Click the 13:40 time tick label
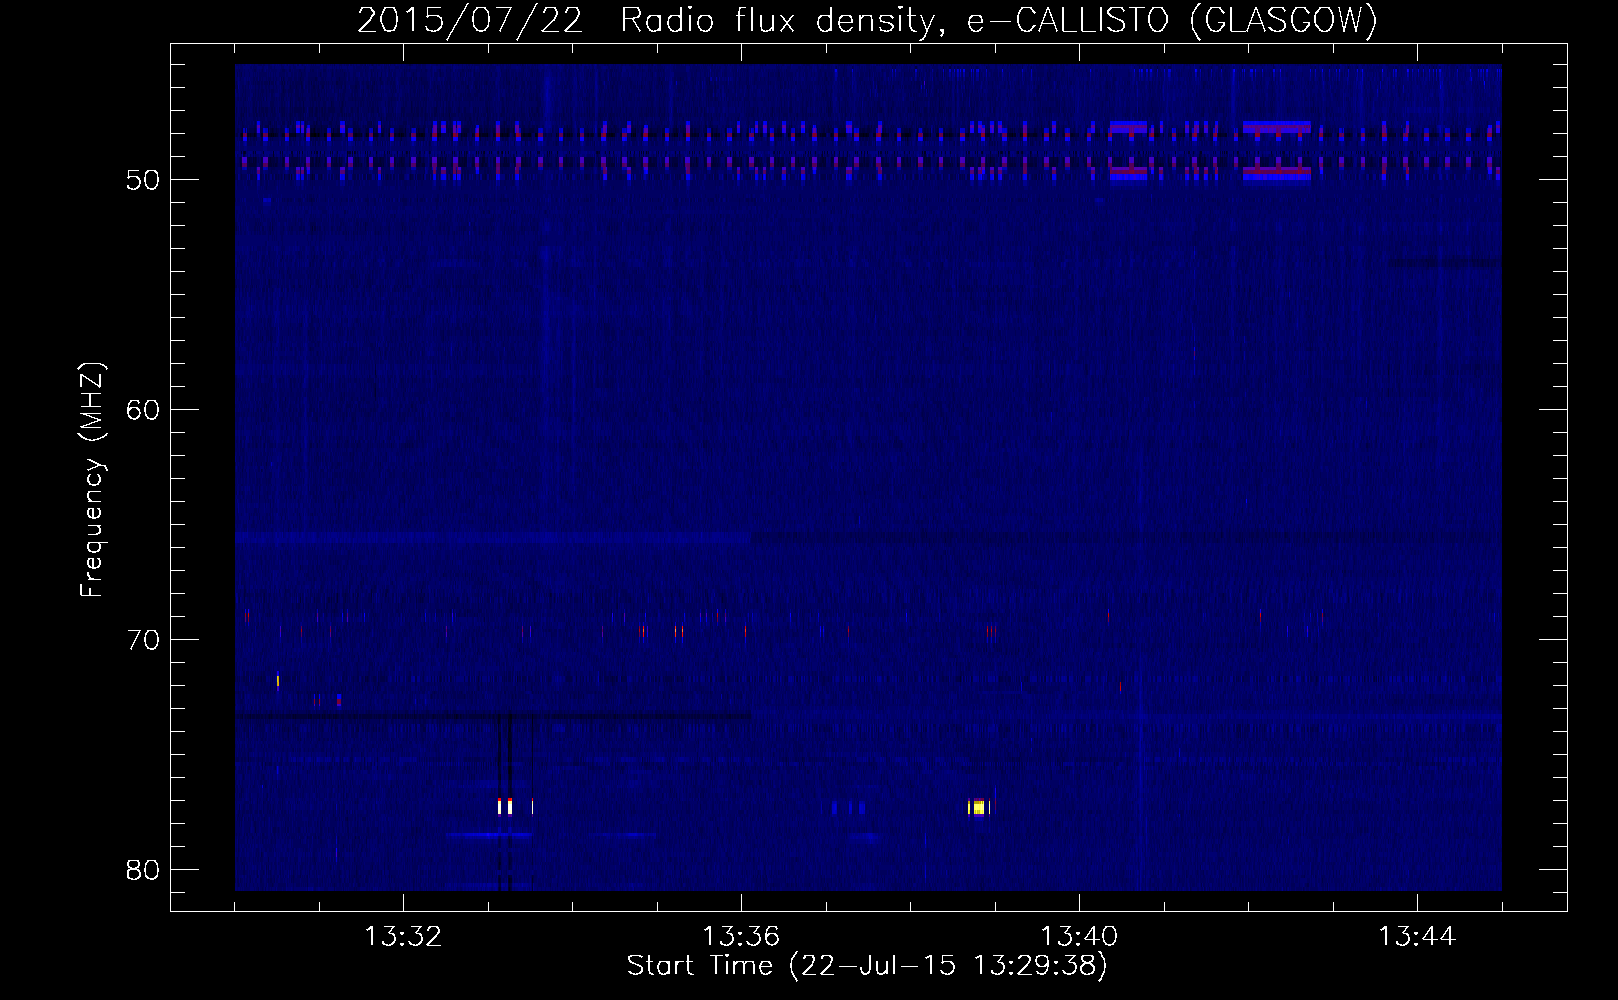Viewport: 1618px width, 1000px height. [x=1079, y=937]
